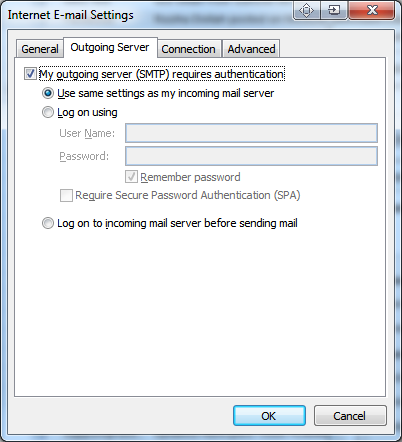
Task: Click the Internet E-mail Settings title bar
Action: (147, 15)
